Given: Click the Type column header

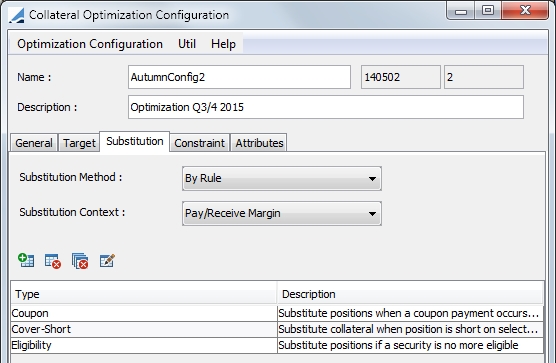Looking at the screenshot, I should tap(144, 294).
